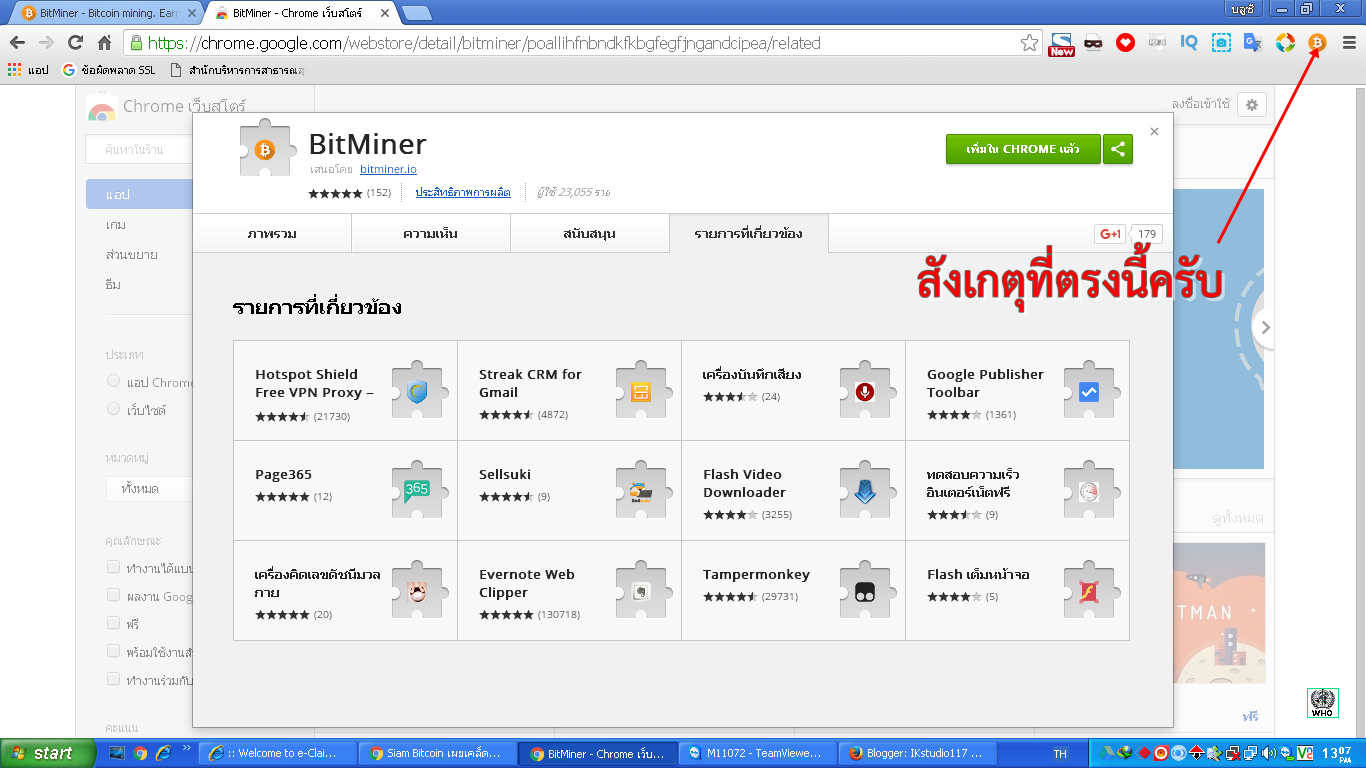
Task: Open the IQ extension in Chrome toolbar
Action: [1188, 43]
